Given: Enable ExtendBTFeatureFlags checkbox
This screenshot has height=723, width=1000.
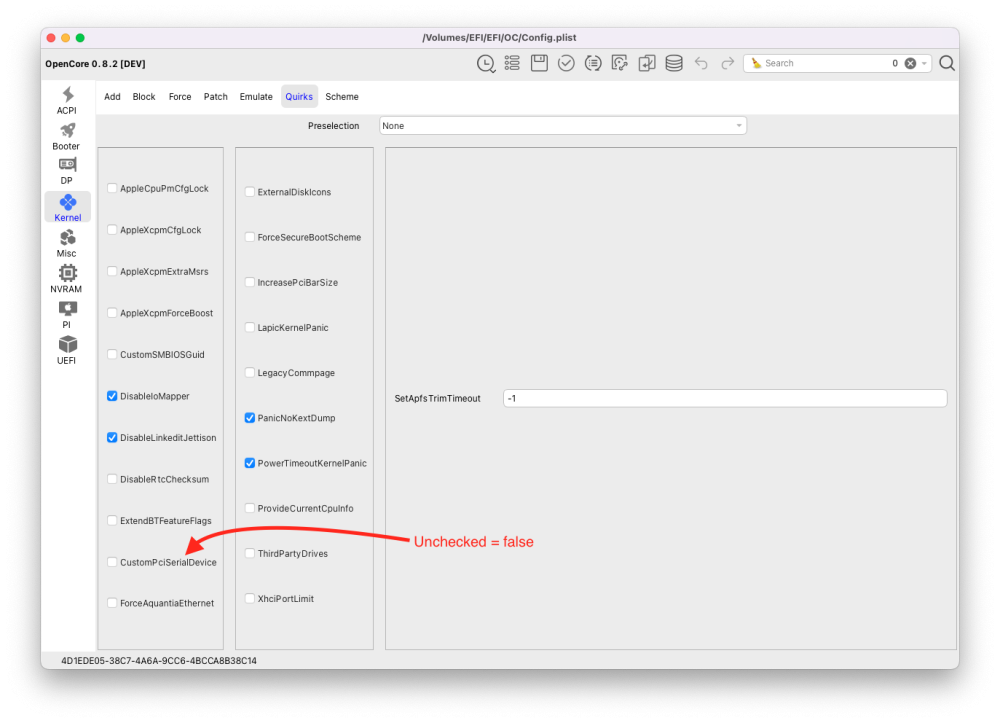Looking at the screenshot, I should tap(112, 520).
